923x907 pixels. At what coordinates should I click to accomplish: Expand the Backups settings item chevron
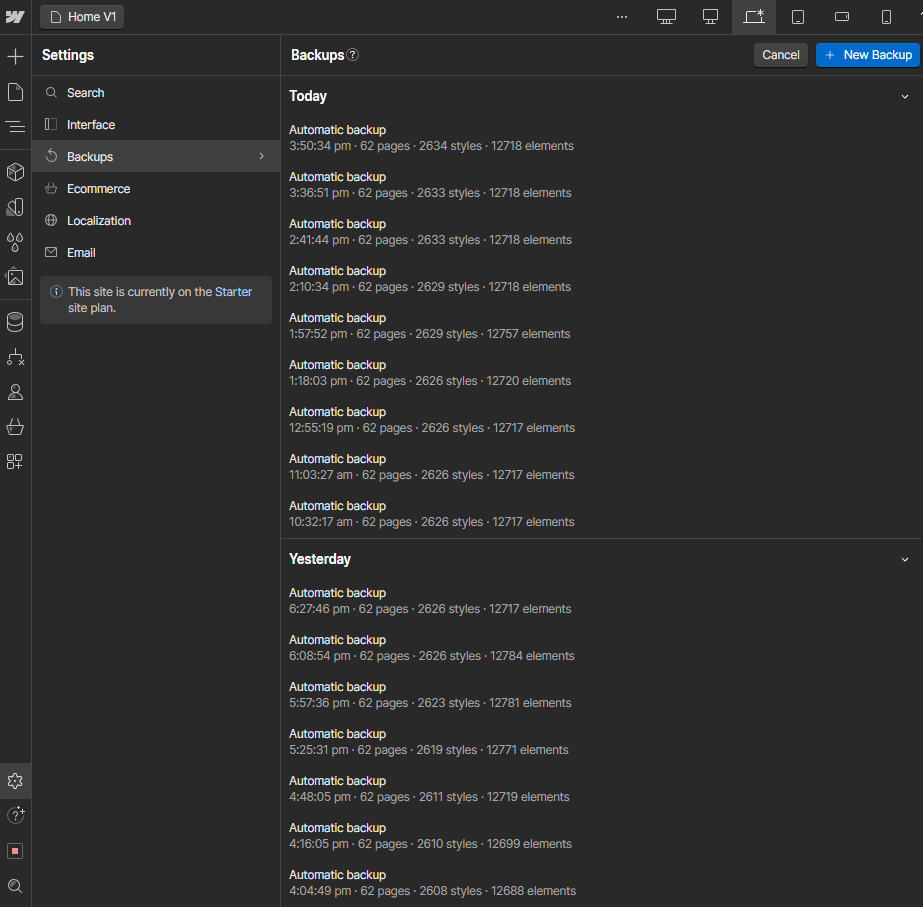coord(261,156)
